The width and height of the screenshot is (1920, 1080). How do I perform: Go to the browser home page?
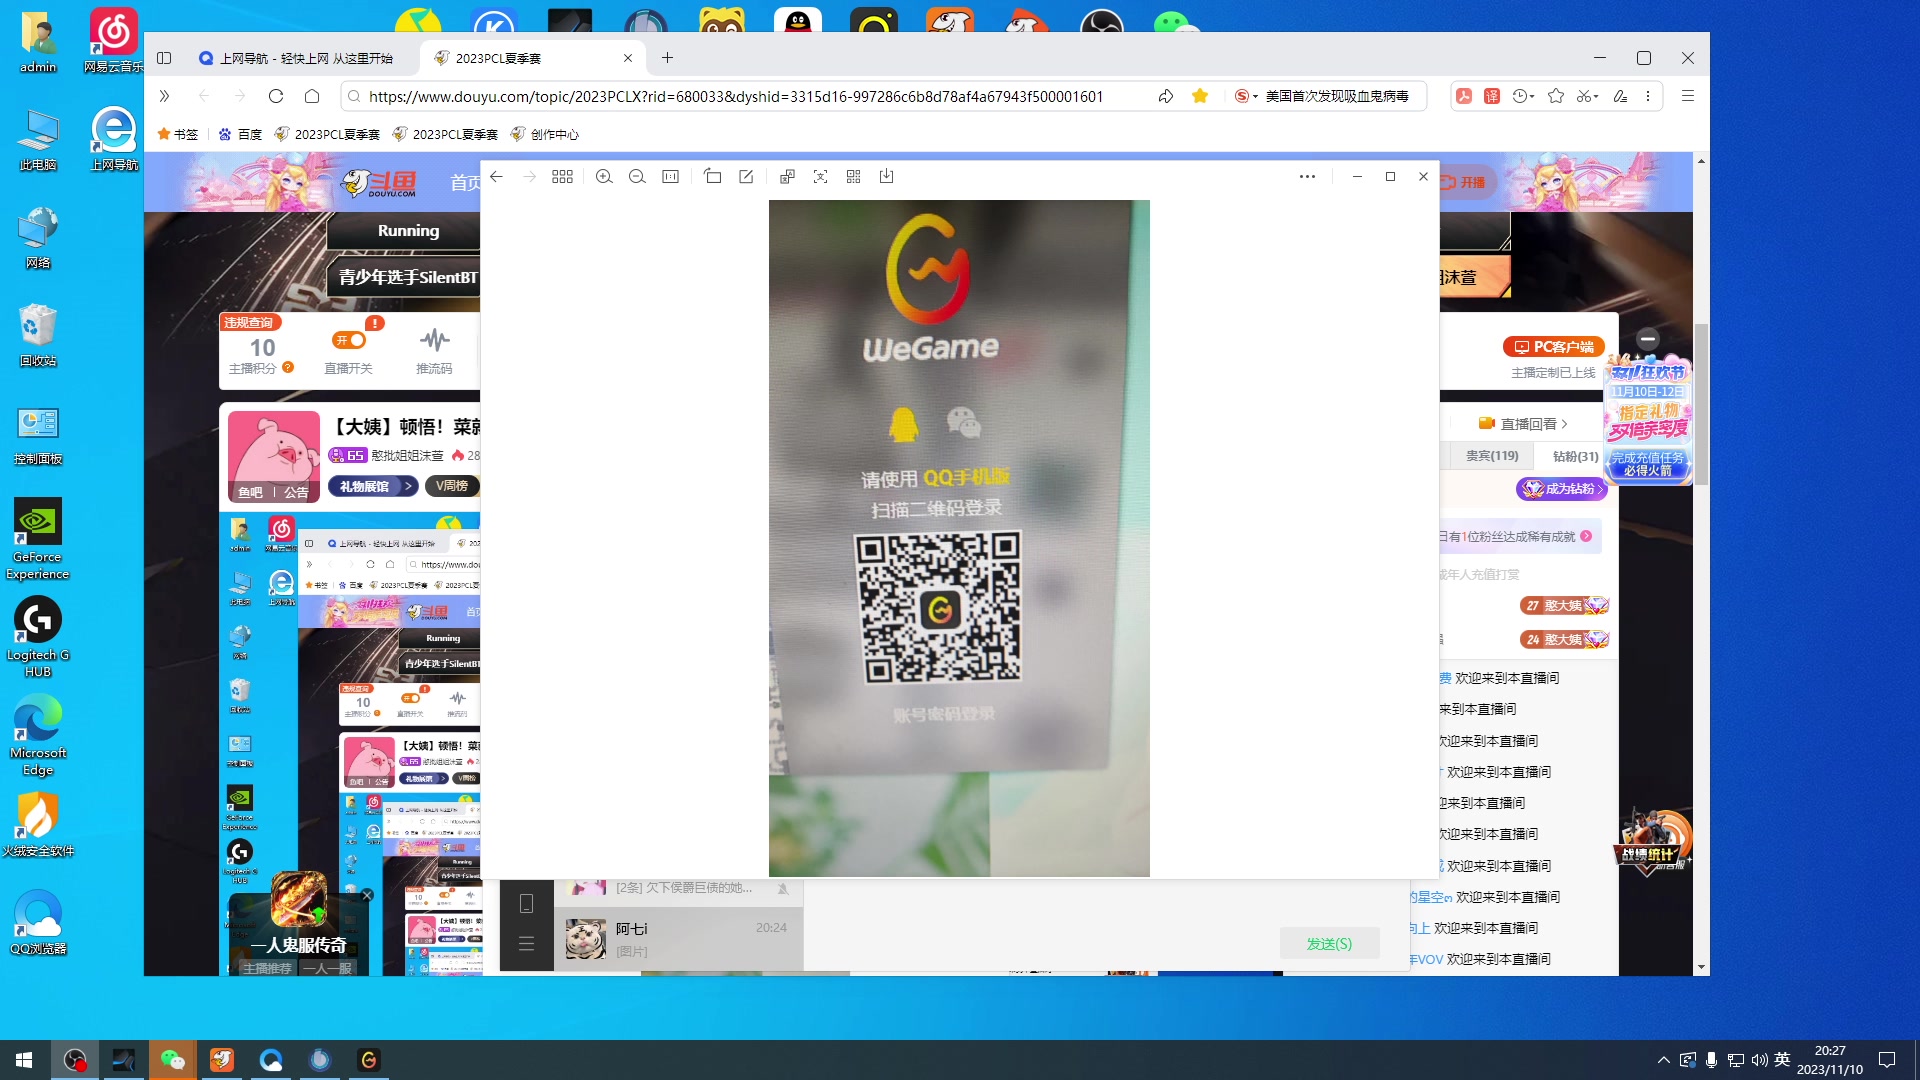point(313,96)
